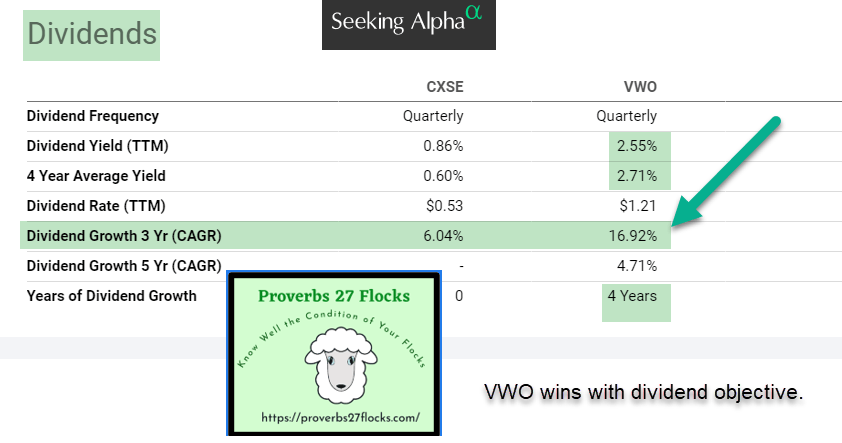Image resolution: width=842 pixels, height=443 pixels.
Task: Click the Seeking Alpha logo
Action: [408, 24]
